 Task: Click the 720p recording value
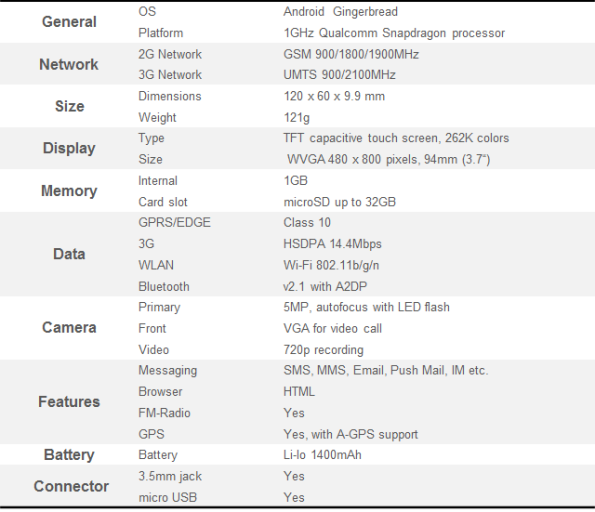click(x=323, y=350)
